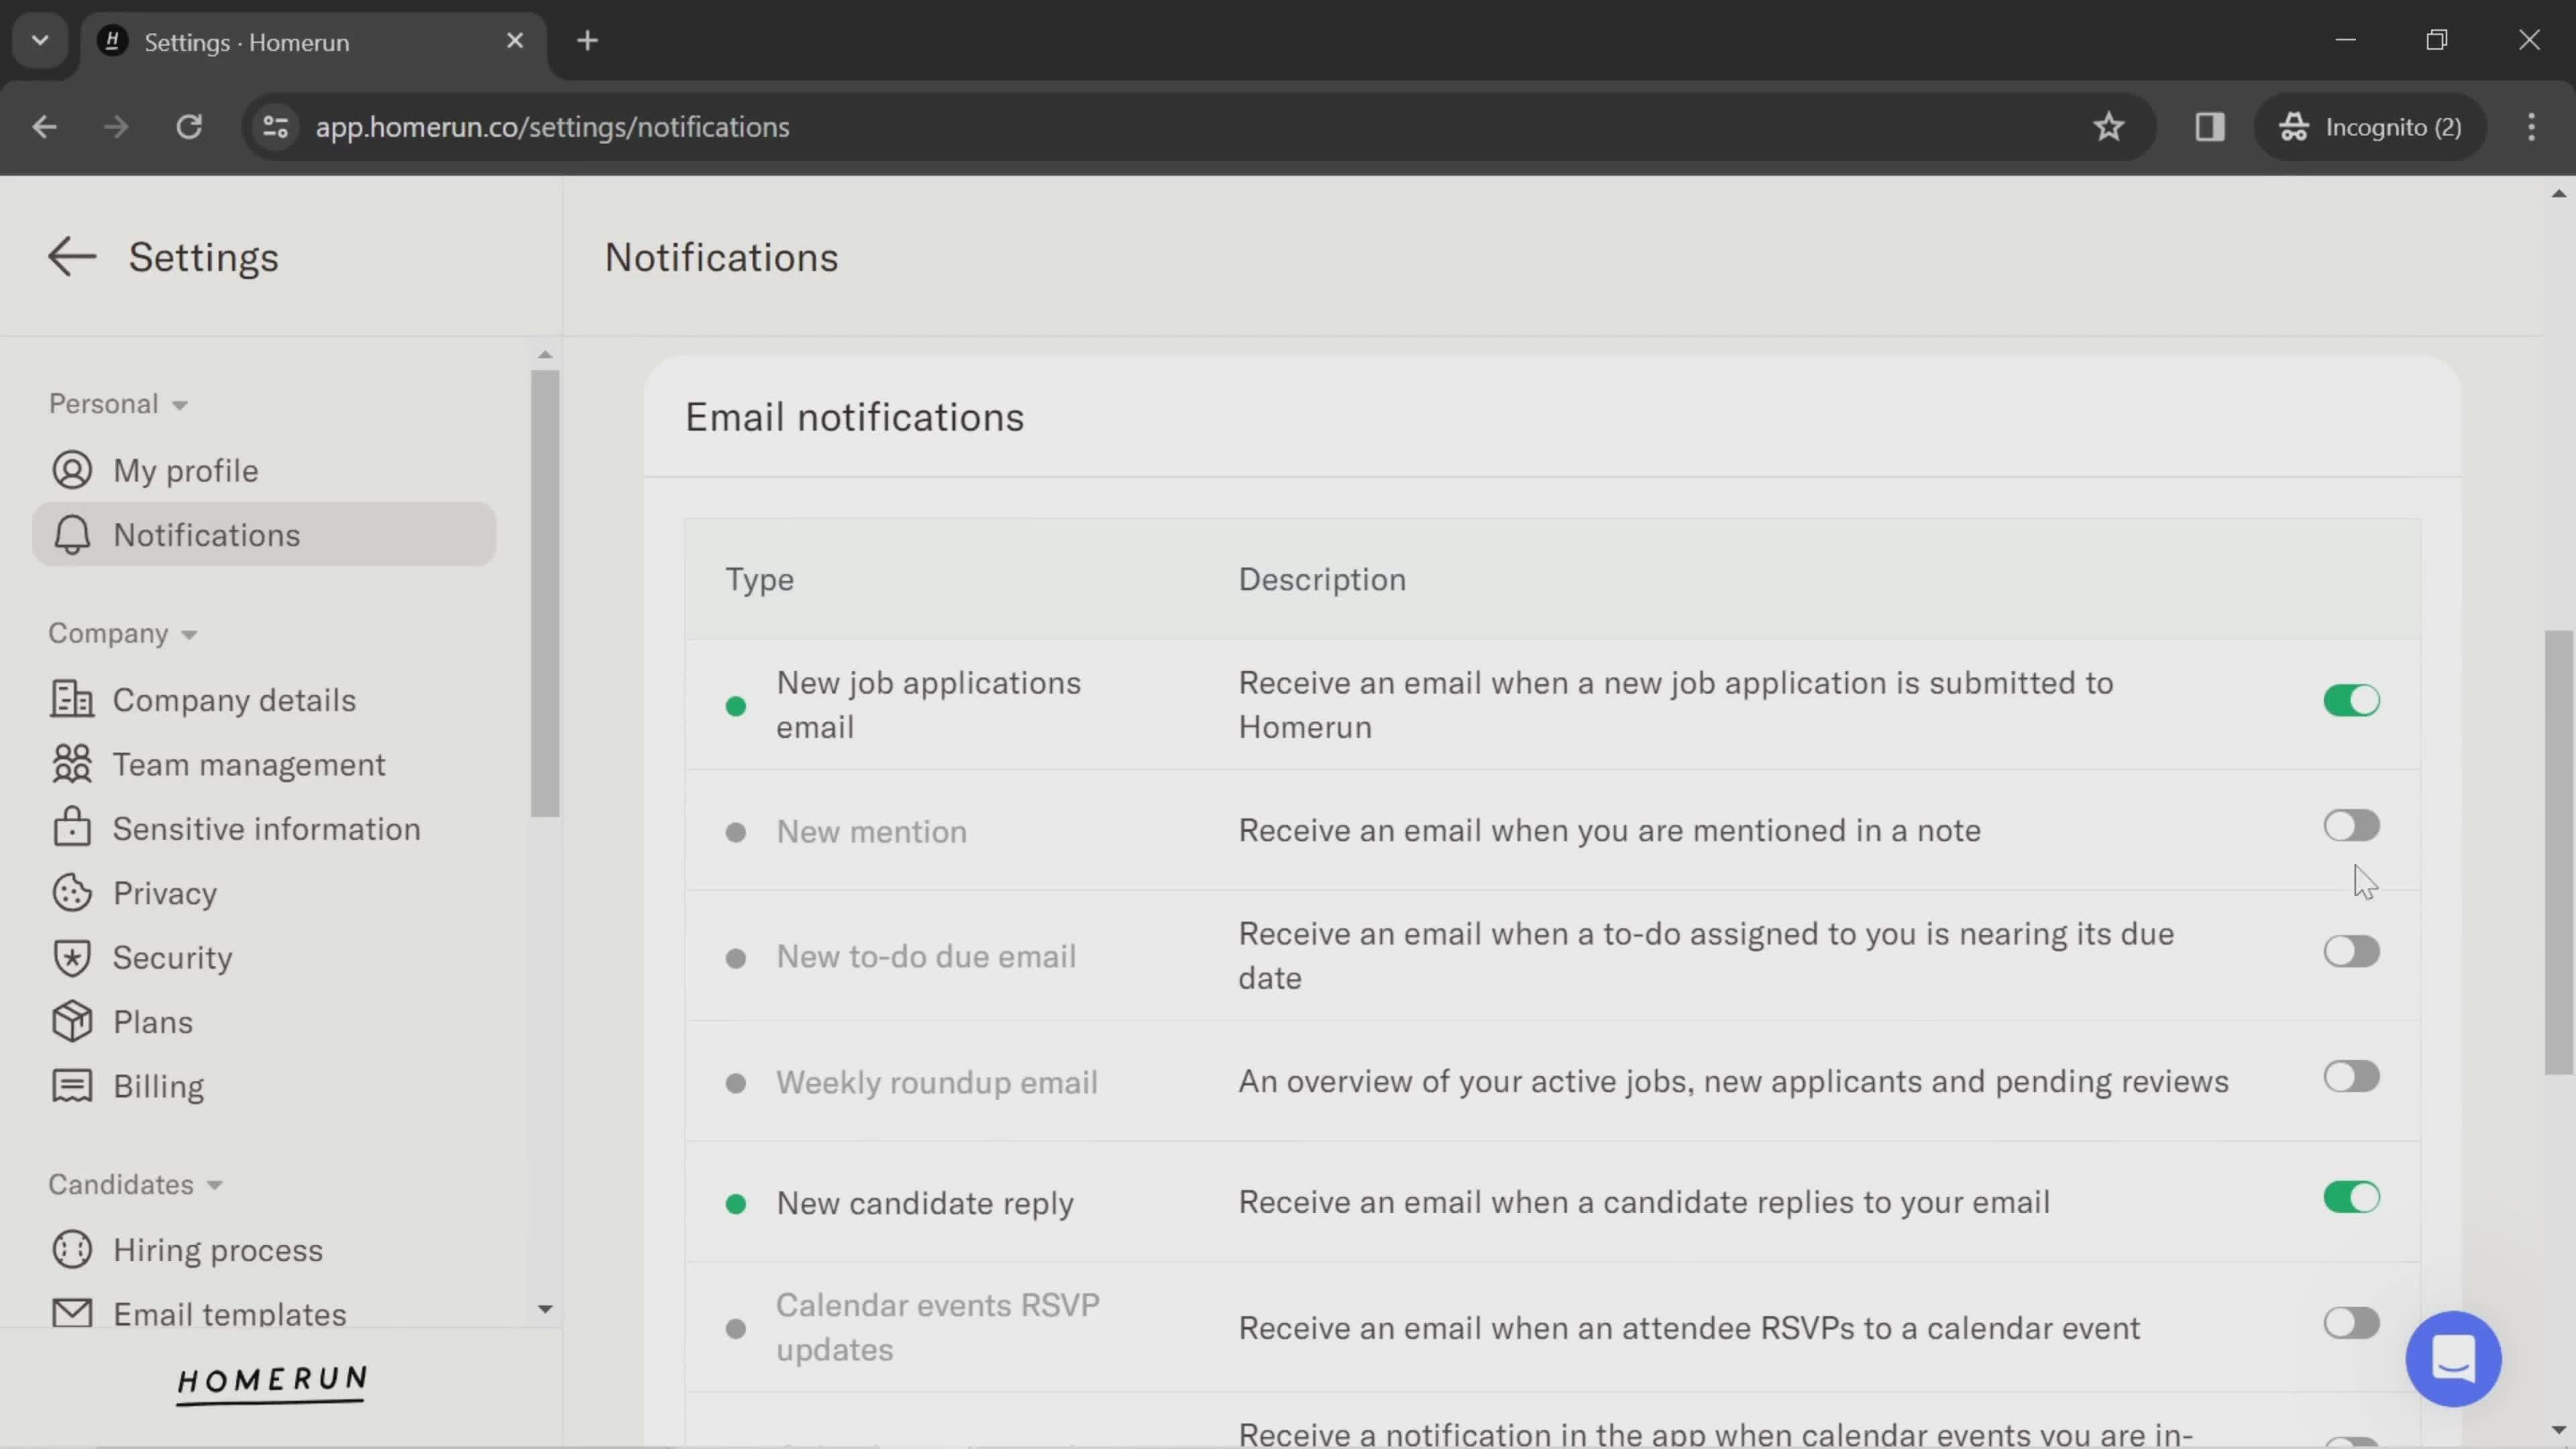Expand the Personal section dropdown
2576x1449 pixels.
[115, 402]
